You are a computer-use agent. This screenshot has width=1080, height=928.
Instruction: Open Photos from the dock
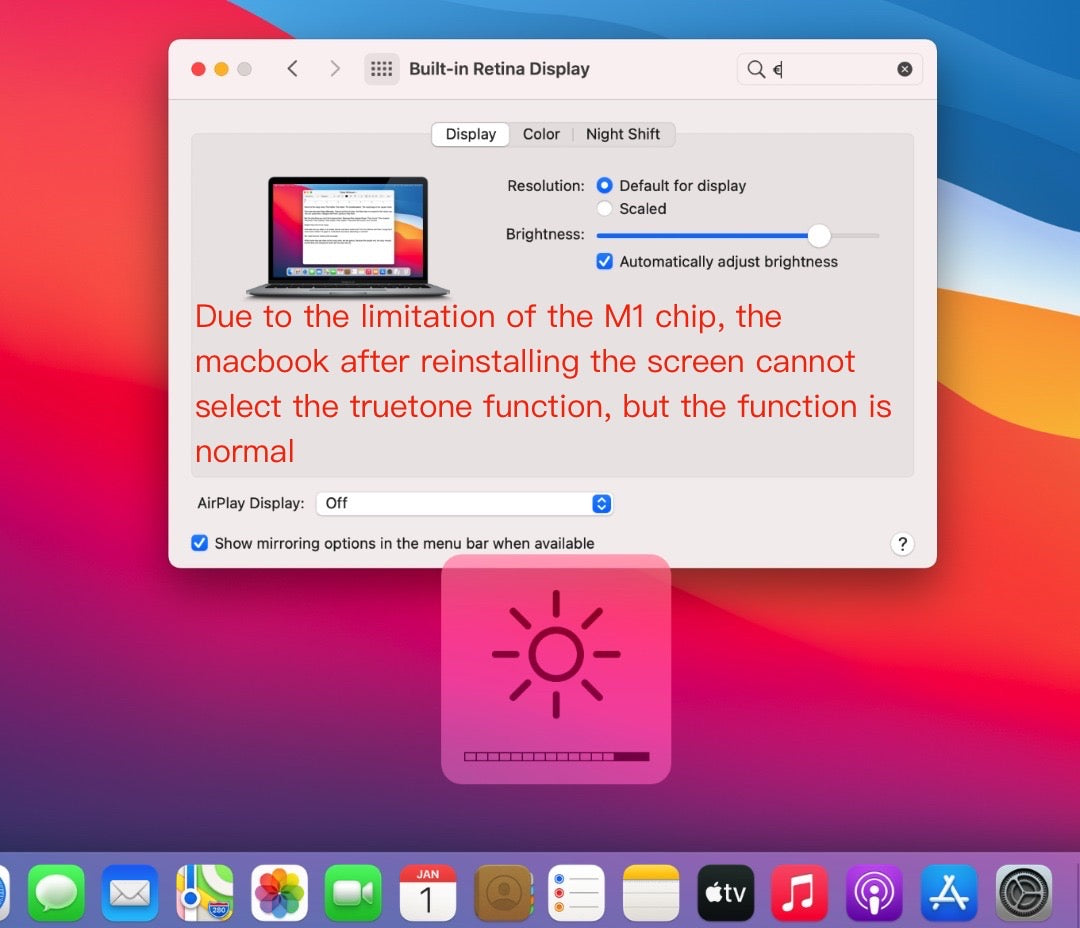click(x=279, y=892)
